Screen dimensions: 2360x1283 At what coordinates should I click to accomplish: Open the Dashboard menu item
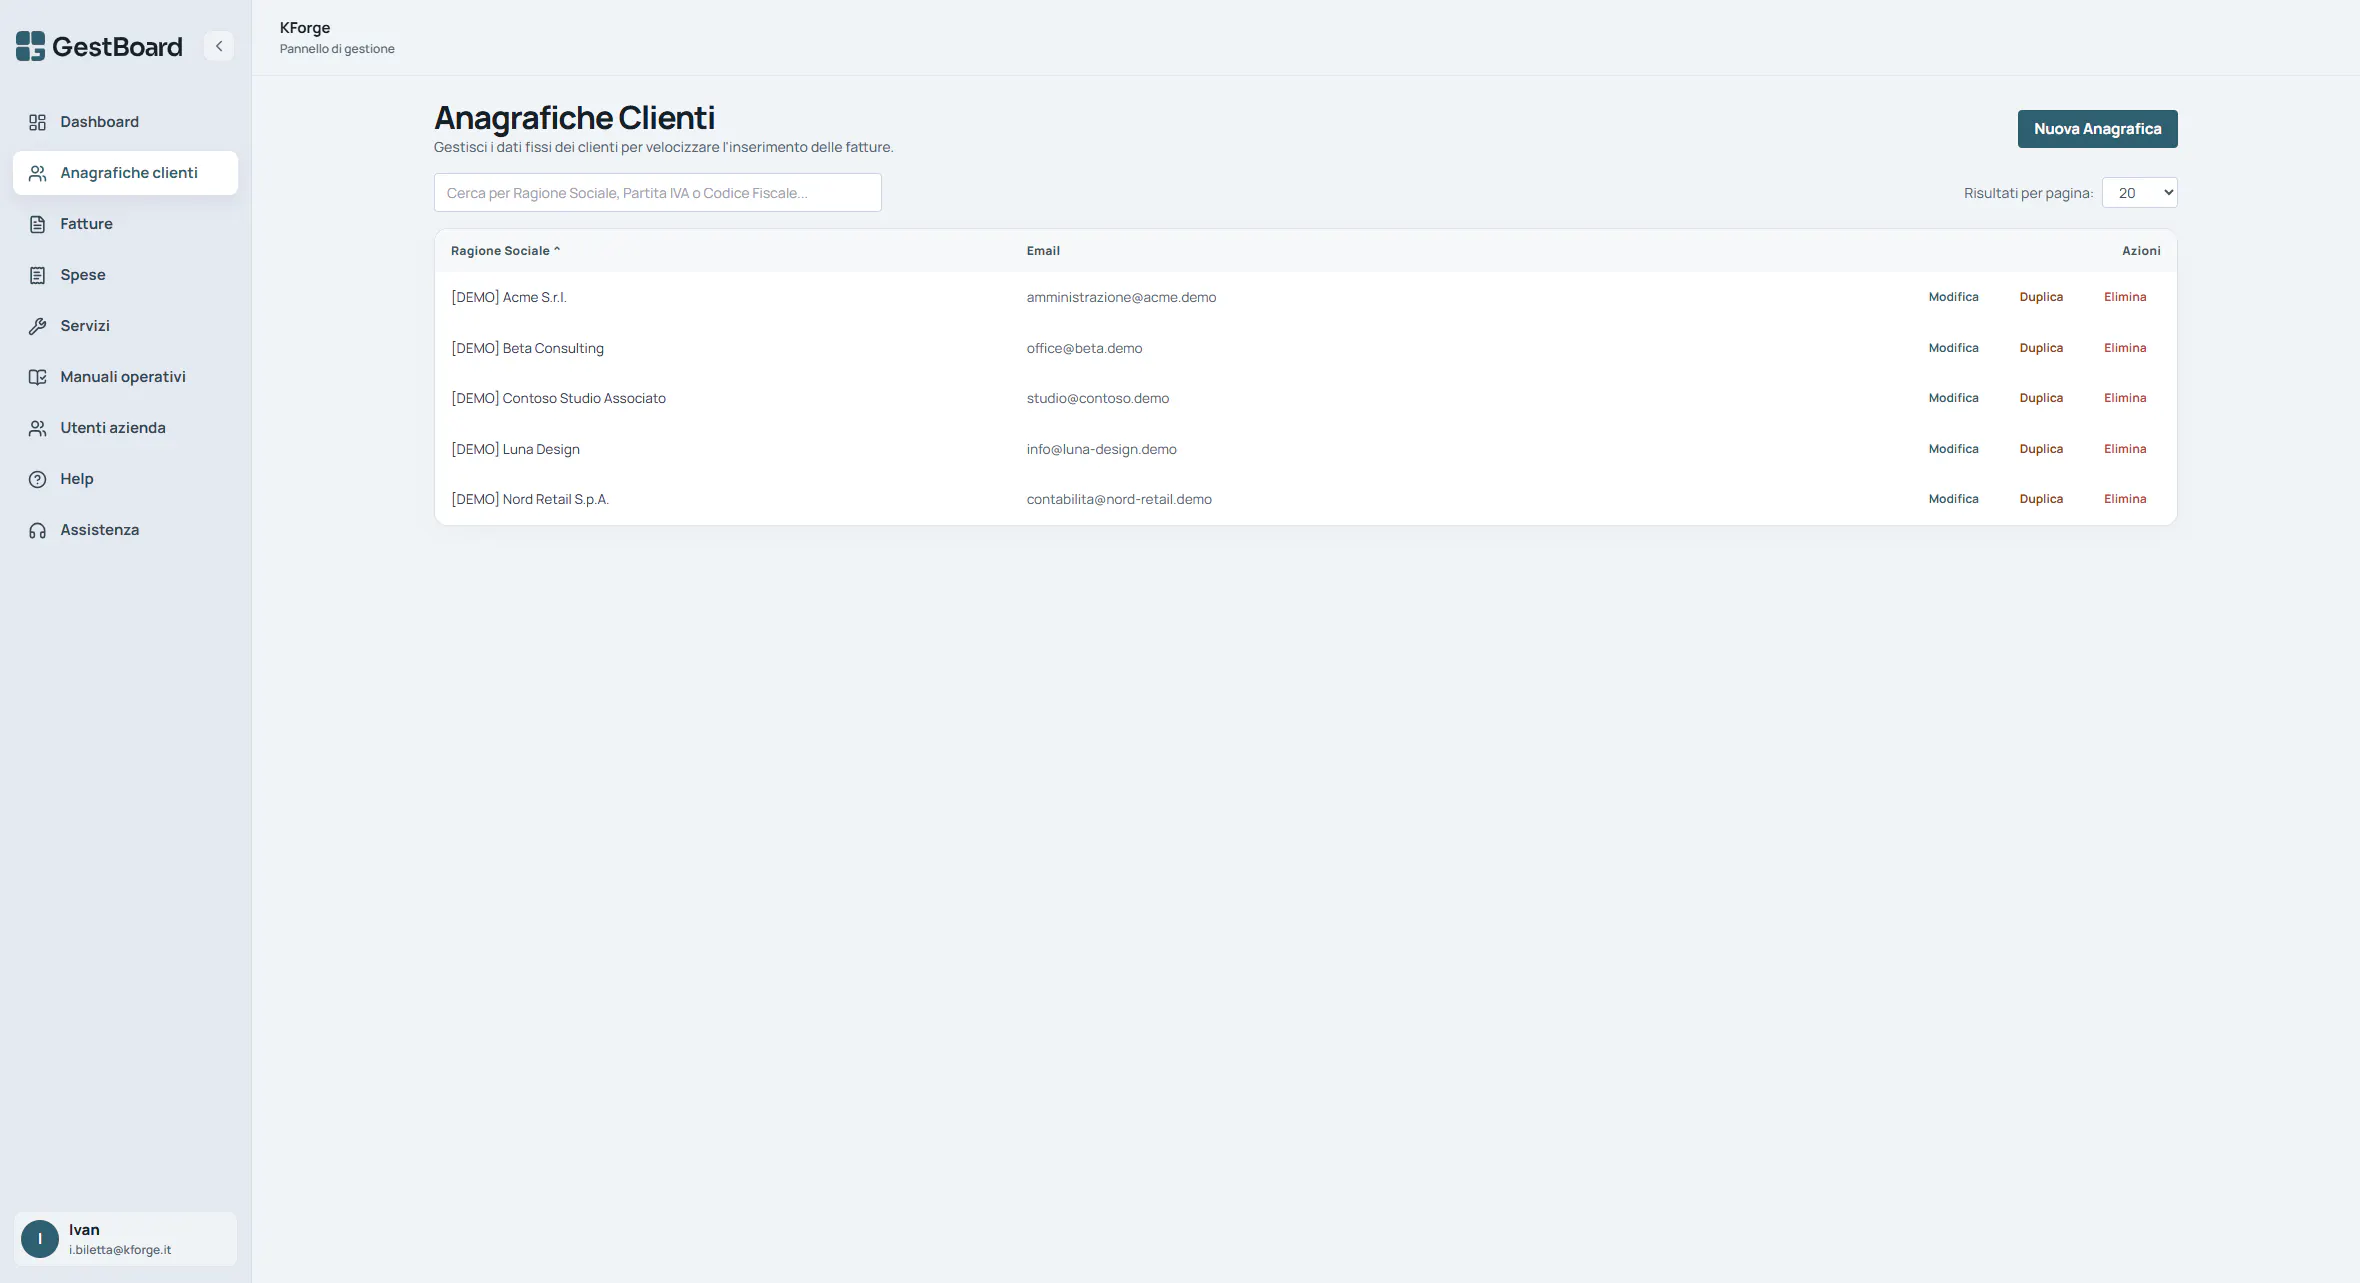click(x=125, y=122)
